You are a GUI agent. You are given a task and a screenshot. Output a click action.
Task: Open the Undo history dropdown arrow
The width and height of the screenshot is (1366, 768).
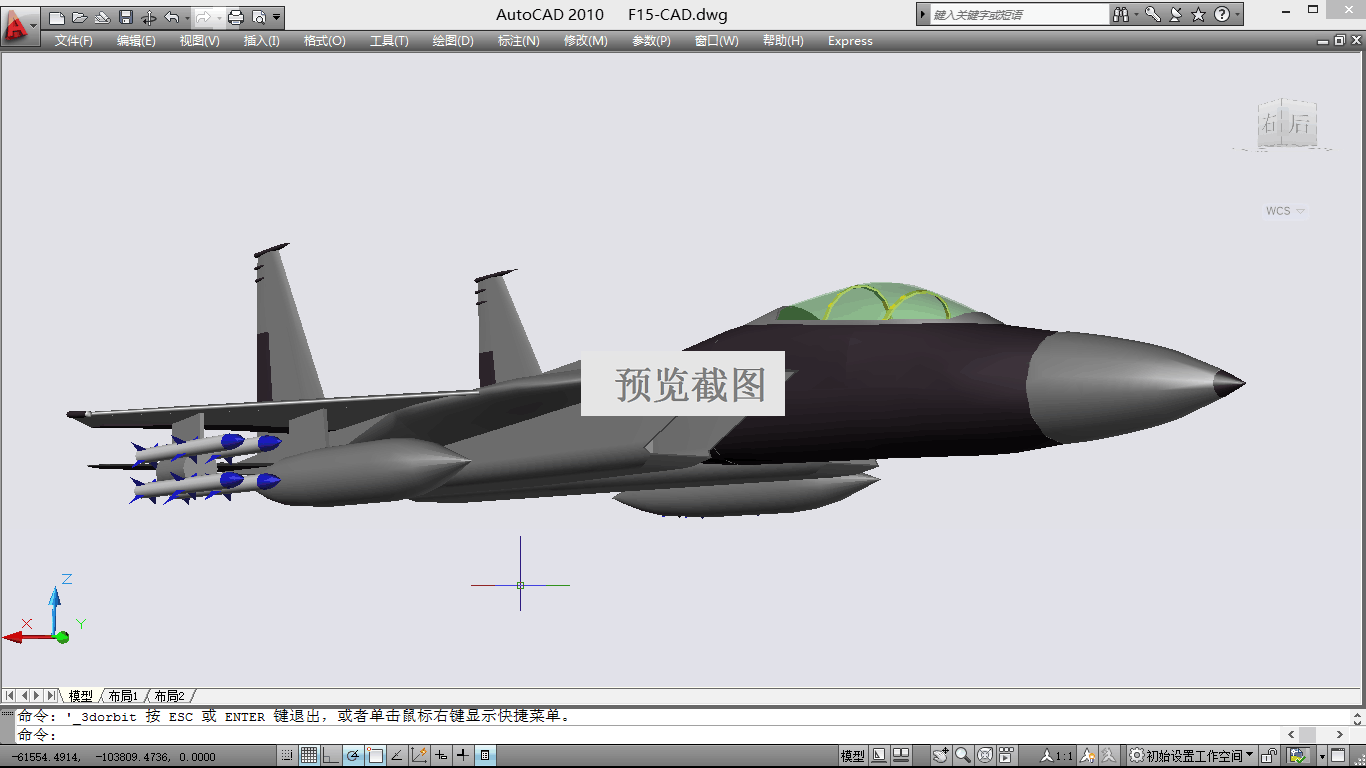[186, 17]
